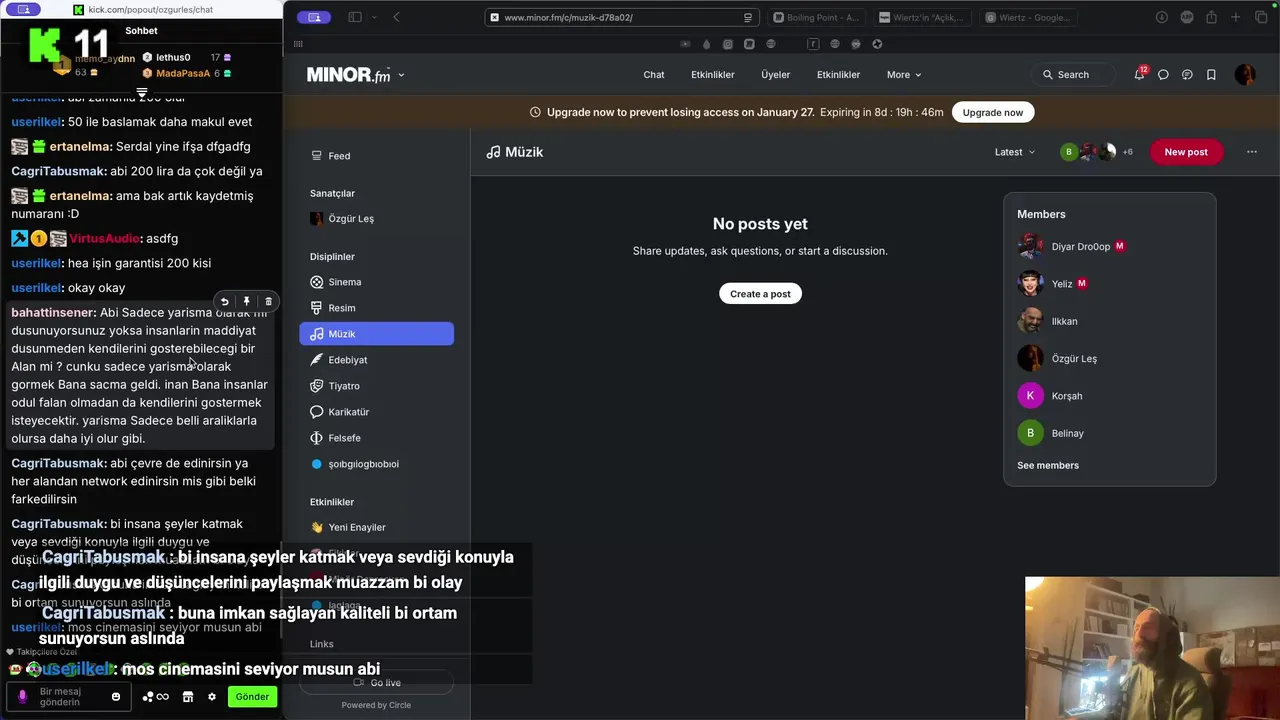This screenshot has width=1280, height=720.
Task: Click reader view icon in address bar
Action: tap(747, 17)
